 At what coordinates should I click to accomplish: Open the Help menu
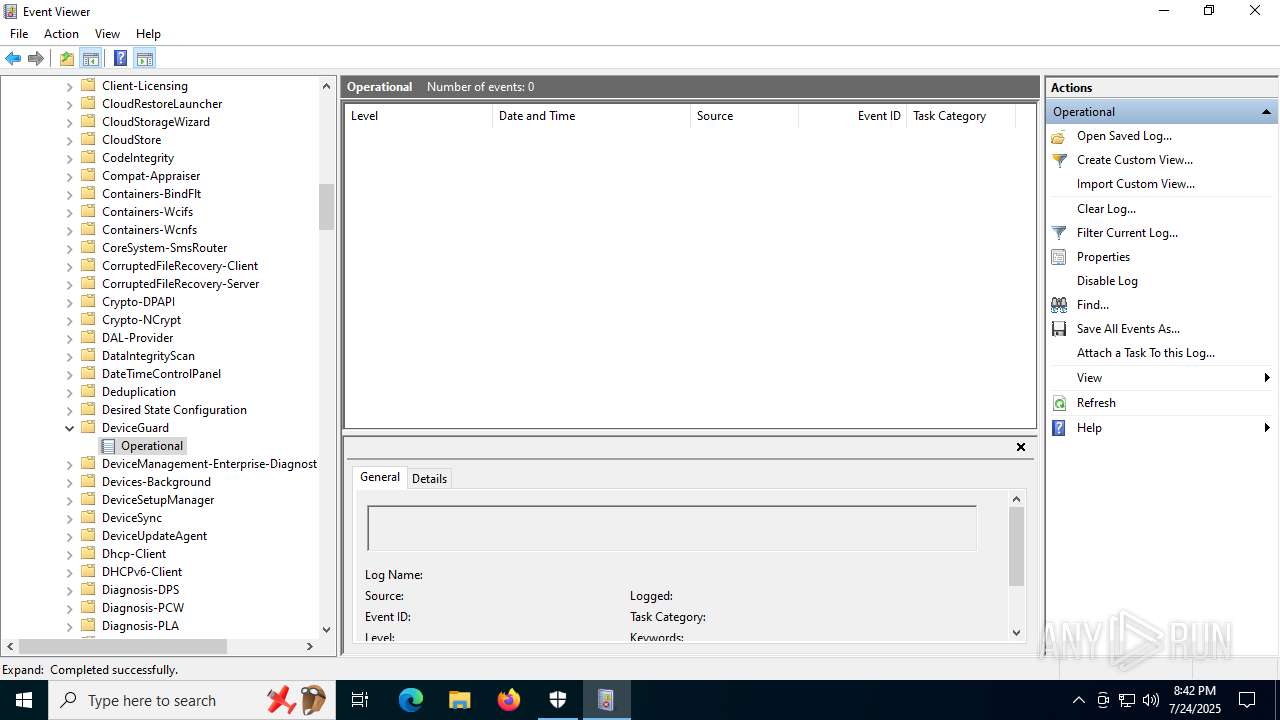point(148,34)
